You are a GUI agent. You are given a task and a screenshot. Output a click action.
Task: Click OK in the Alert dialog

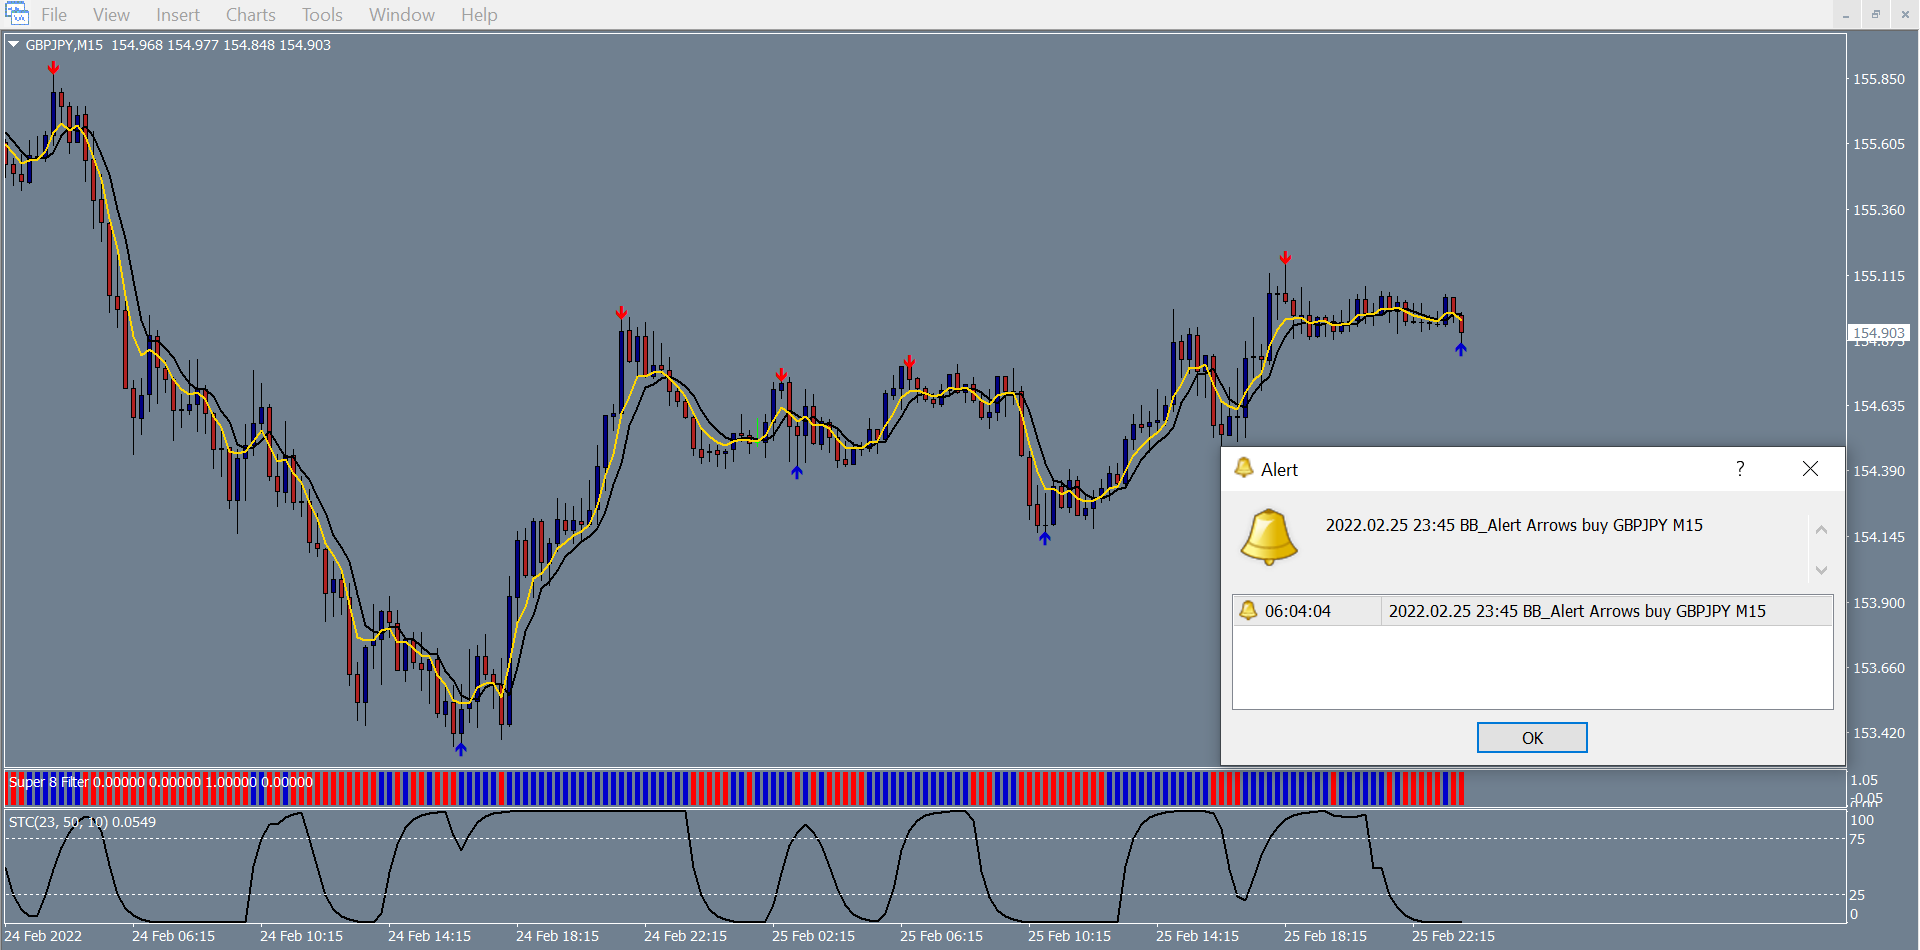pos(1531,738)
